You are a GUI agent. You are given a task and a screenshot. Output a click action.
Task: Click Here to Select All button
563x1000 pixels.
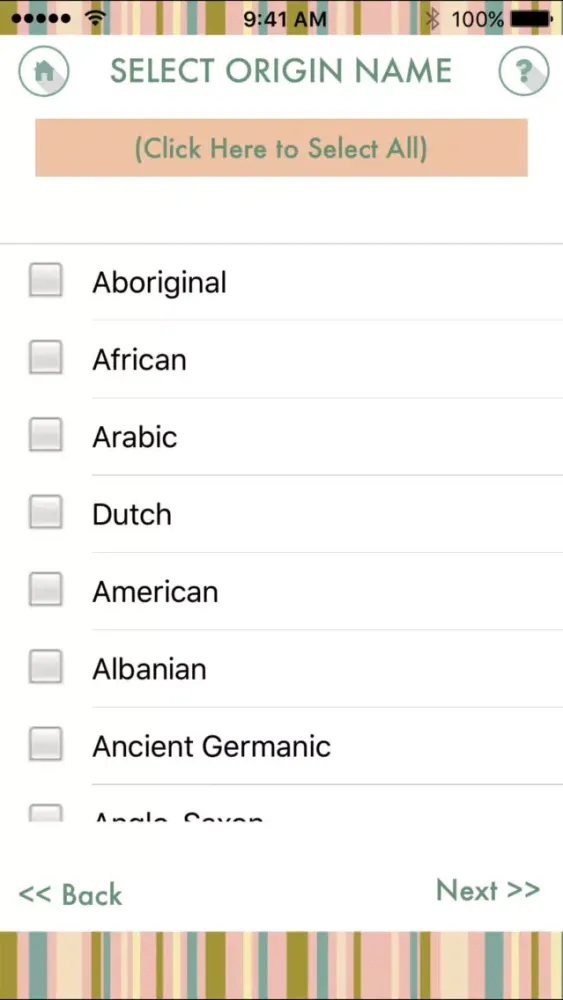[281, 147]
